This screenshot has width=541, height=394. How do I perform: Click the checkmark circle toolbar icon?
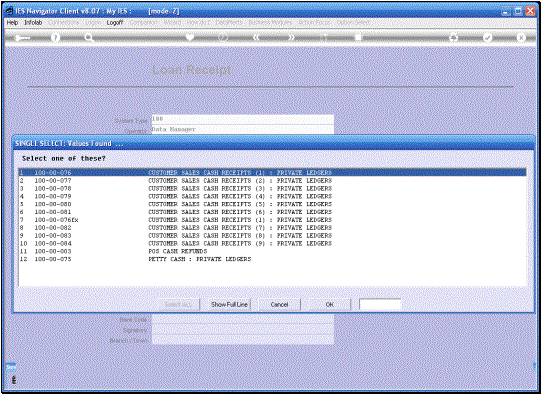pyautogui.click(x=487, y=37)
